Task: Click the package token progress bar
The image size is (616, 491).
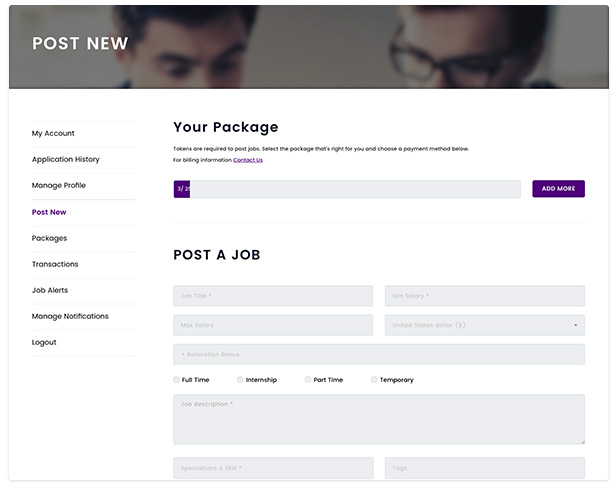Action: (x=347, y=189)
